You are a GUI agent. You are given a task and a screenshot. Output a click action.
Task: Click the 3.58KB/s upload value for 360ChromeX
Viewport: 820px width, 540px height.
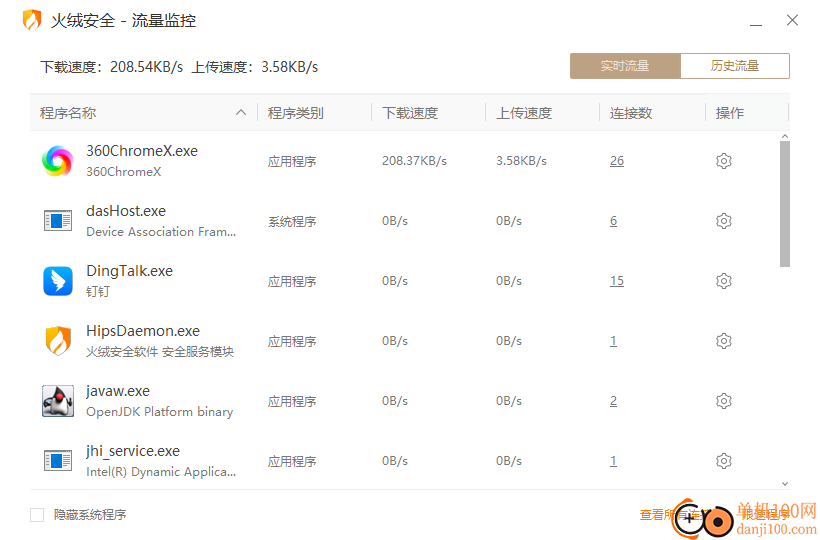tap(521, 161)
